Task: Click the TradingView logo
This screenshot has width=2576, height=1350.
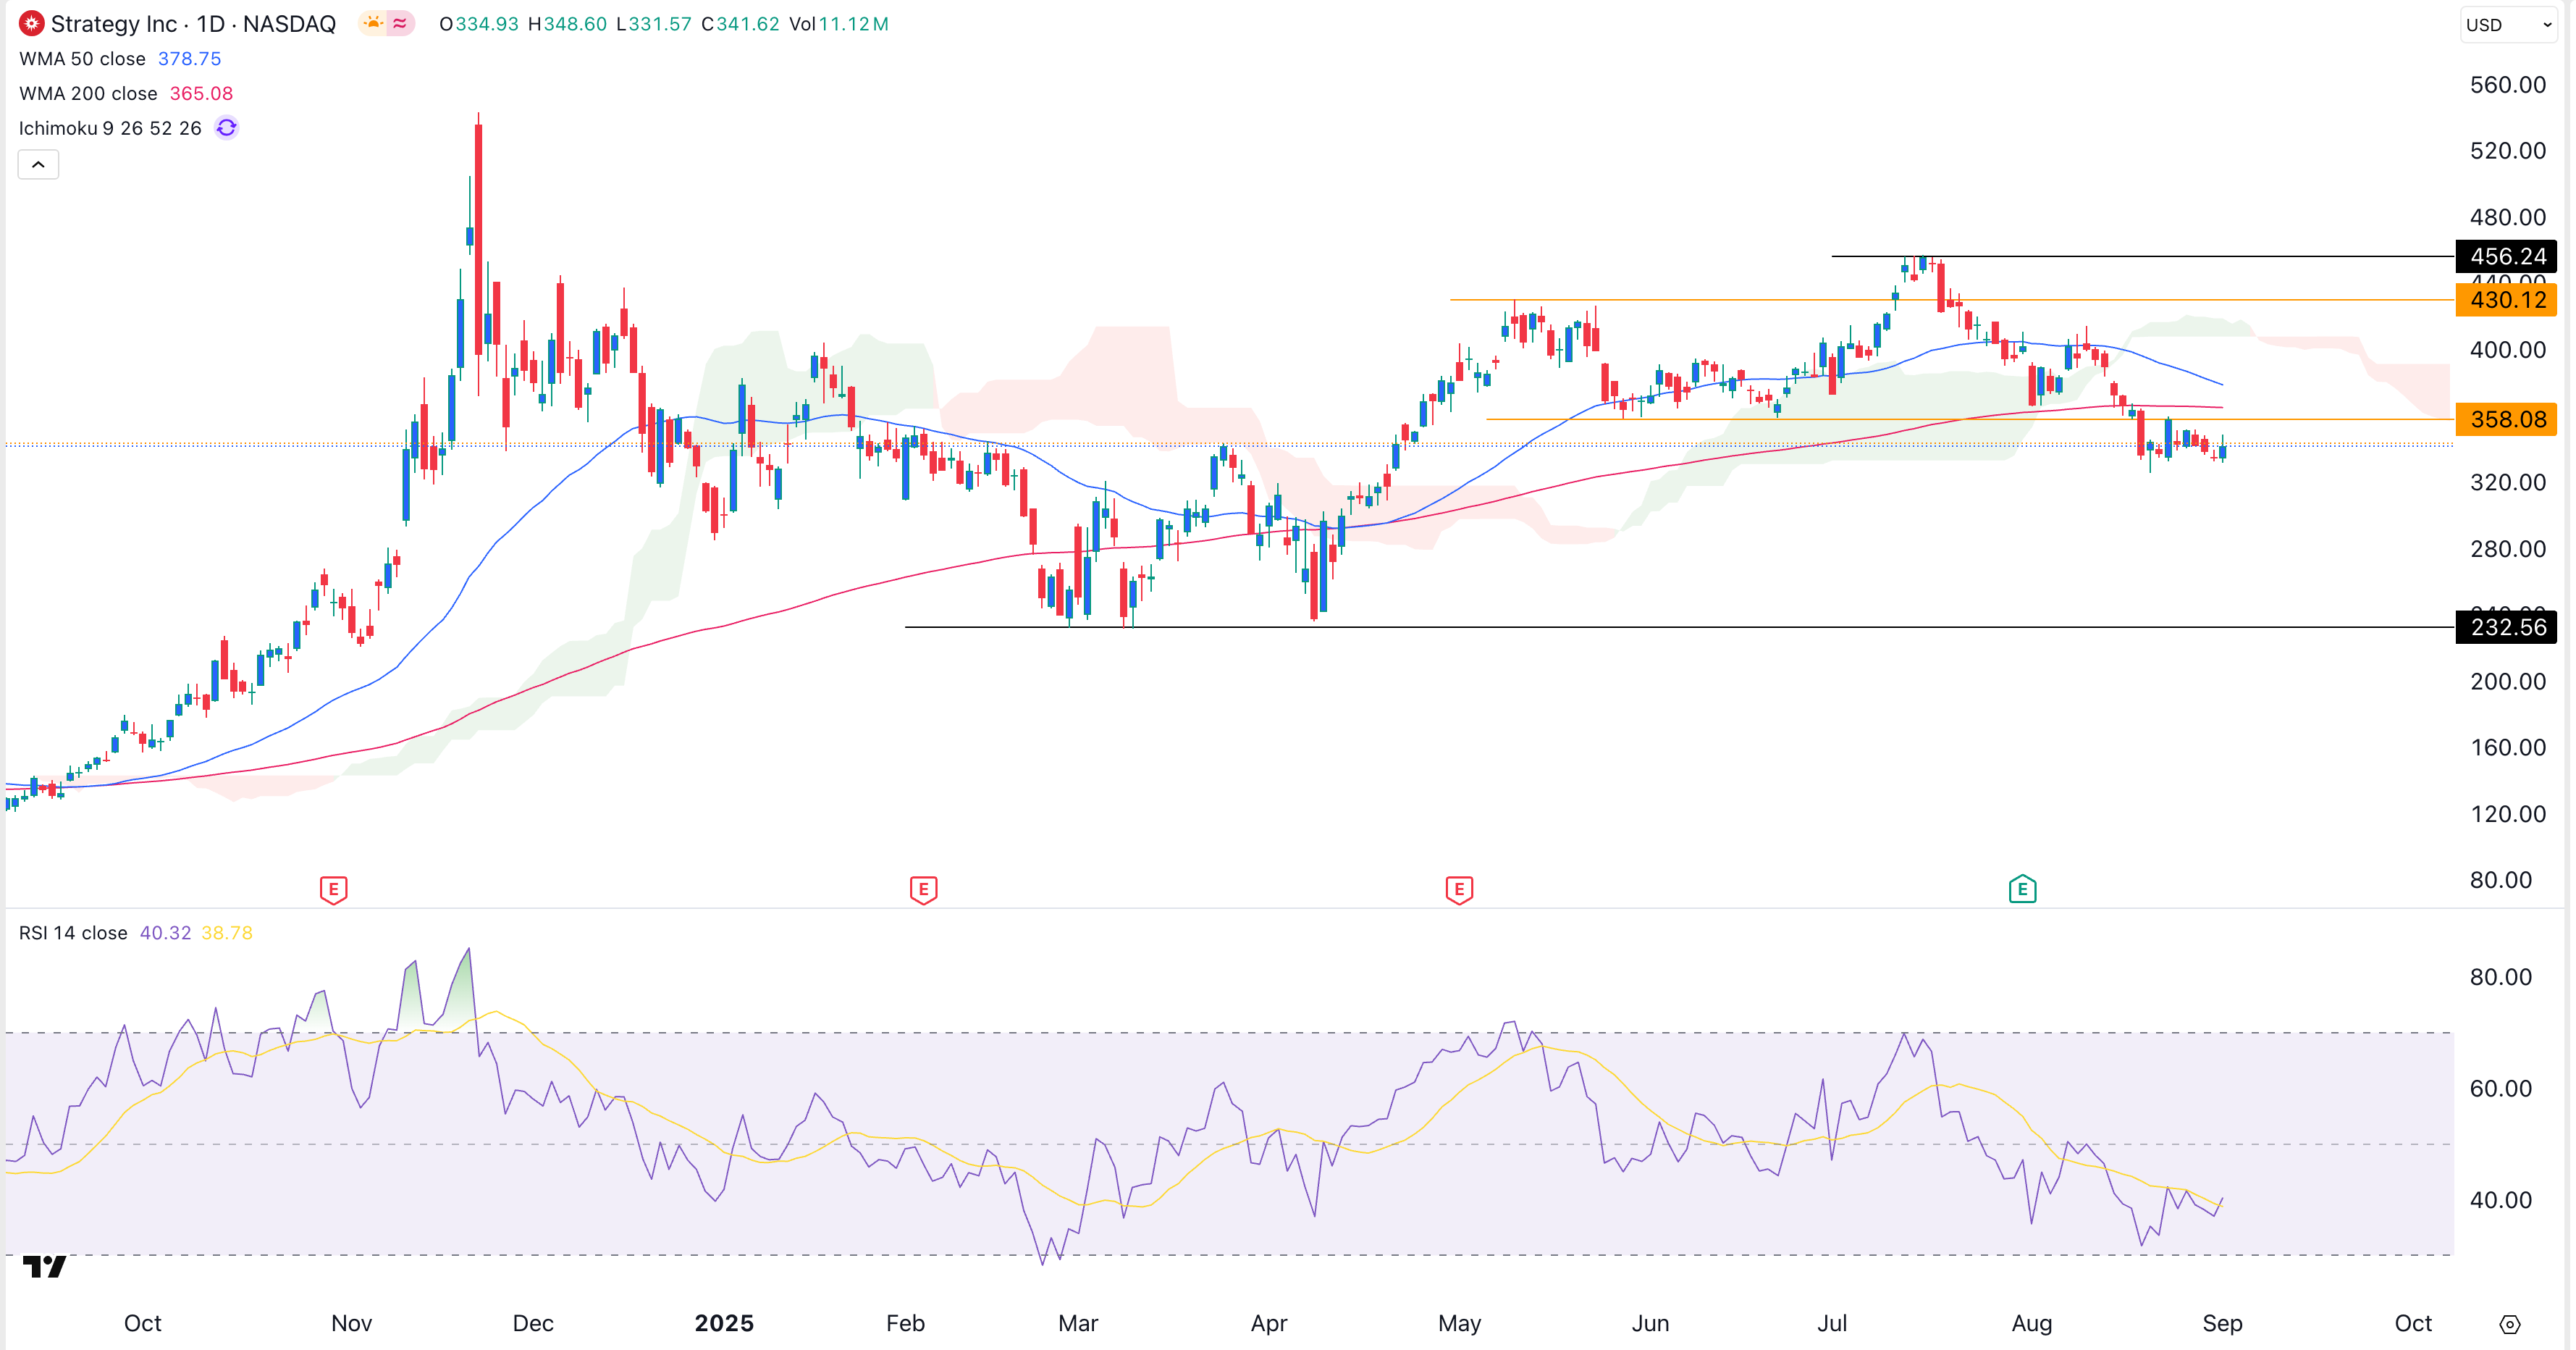Action: click(44, 1266)
